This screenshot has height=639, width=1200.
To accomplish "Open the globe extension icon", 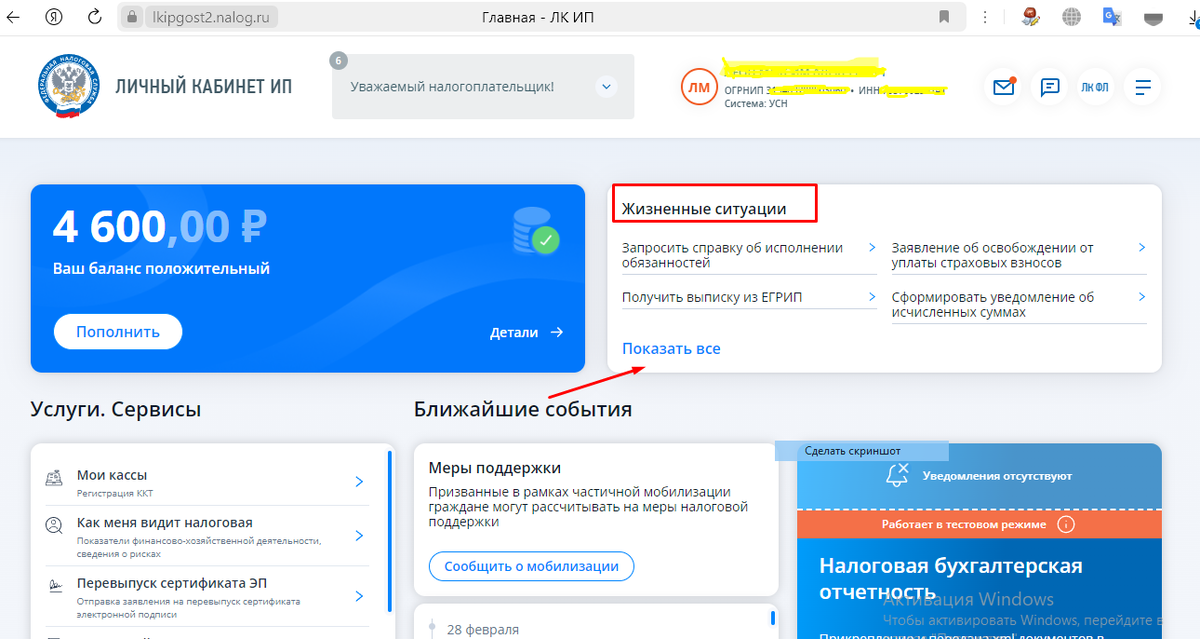I will (1072, 17).
